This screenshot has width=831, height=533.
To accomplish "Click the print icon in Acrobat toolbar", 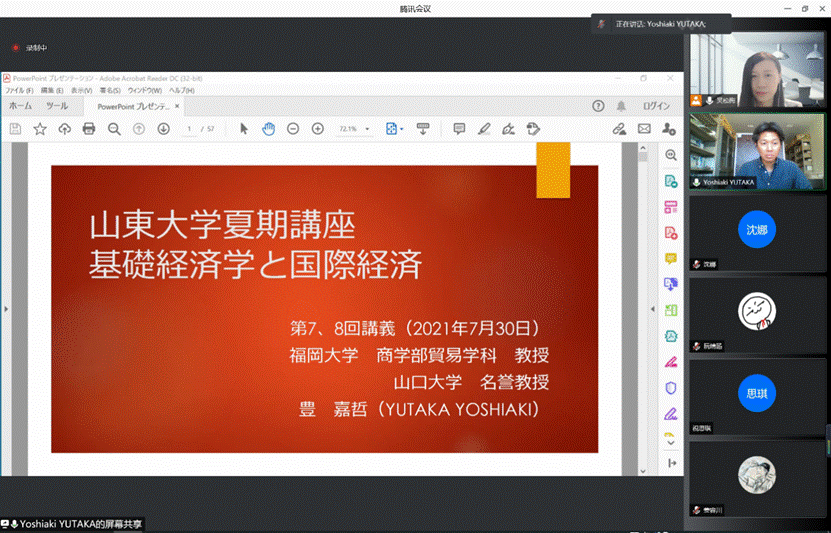I will point(89,129).
